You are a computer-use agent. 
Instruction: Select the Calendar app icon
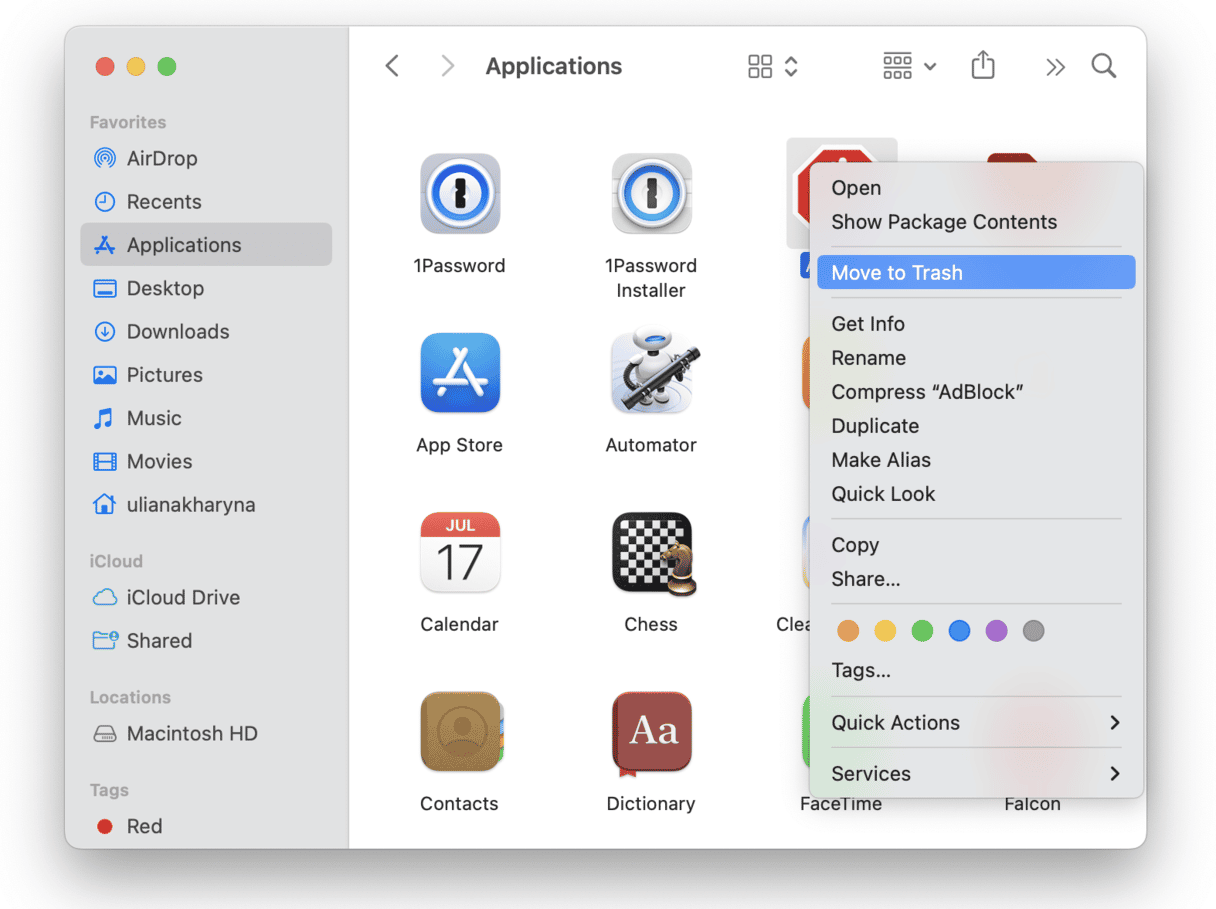(x=459, y=552)
